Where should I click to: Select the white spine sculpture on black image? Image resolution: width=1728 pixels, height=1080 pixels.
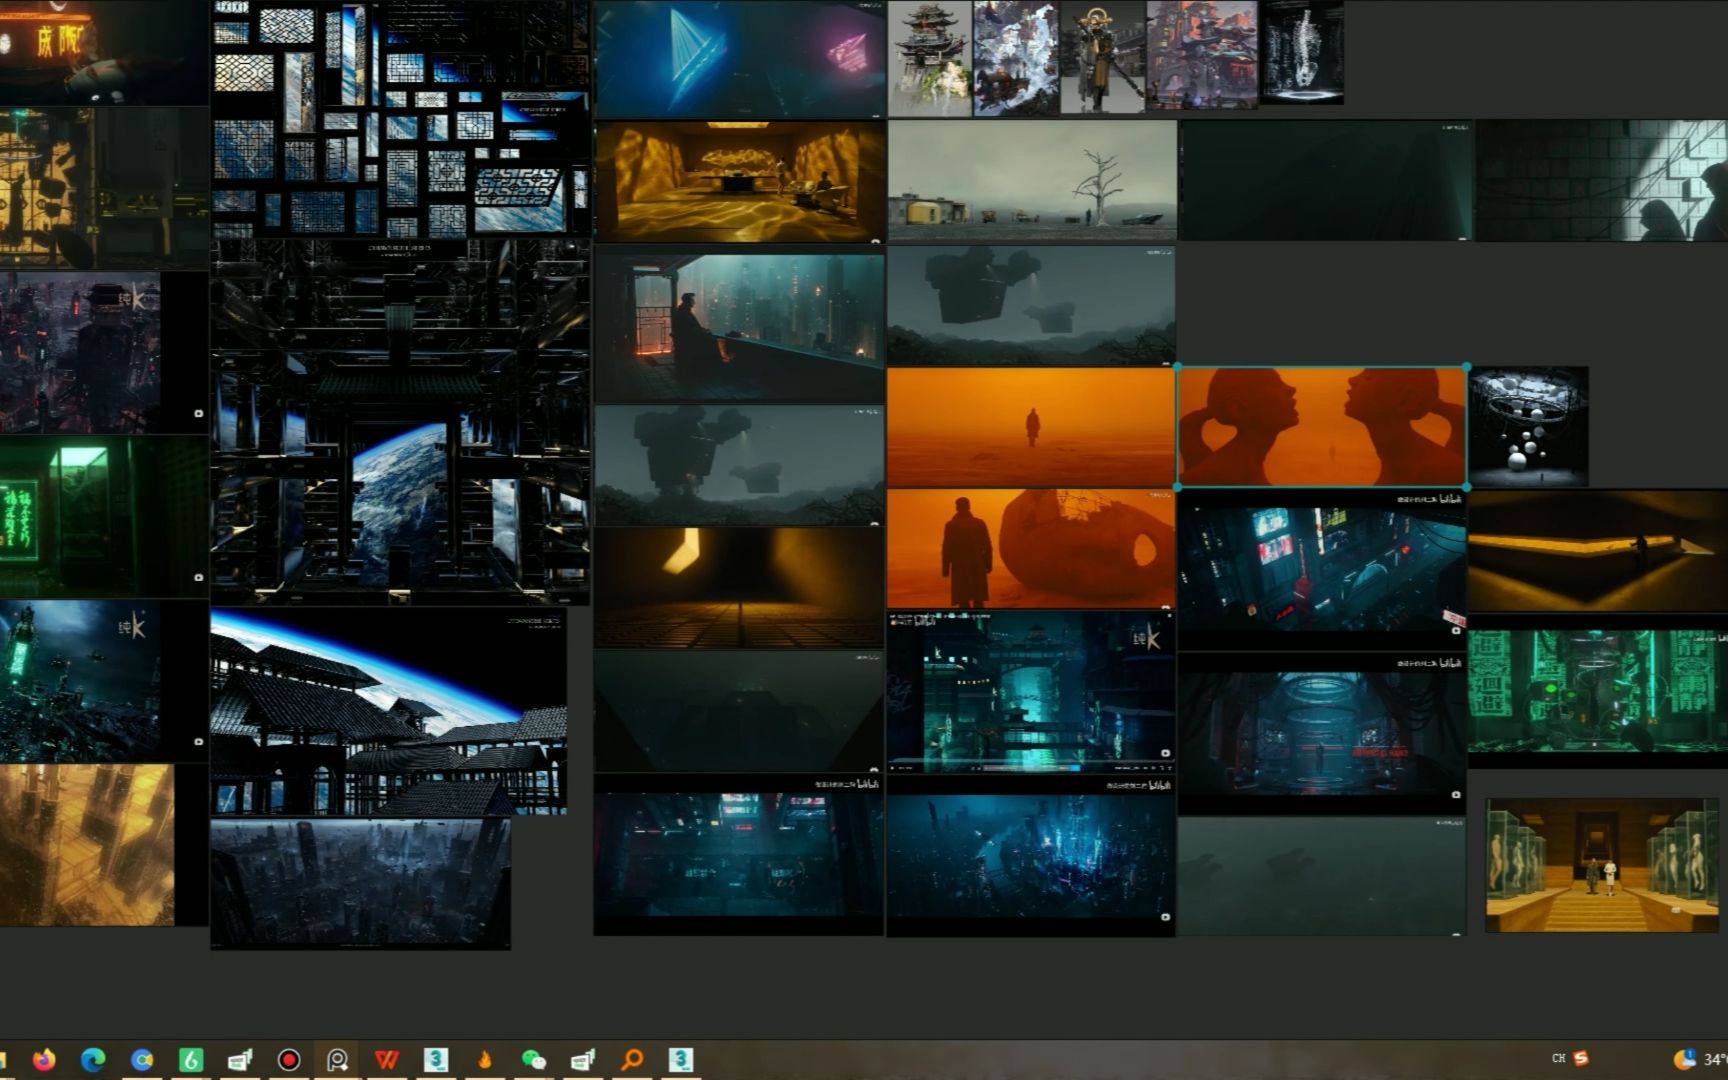tap(1301, 52)
